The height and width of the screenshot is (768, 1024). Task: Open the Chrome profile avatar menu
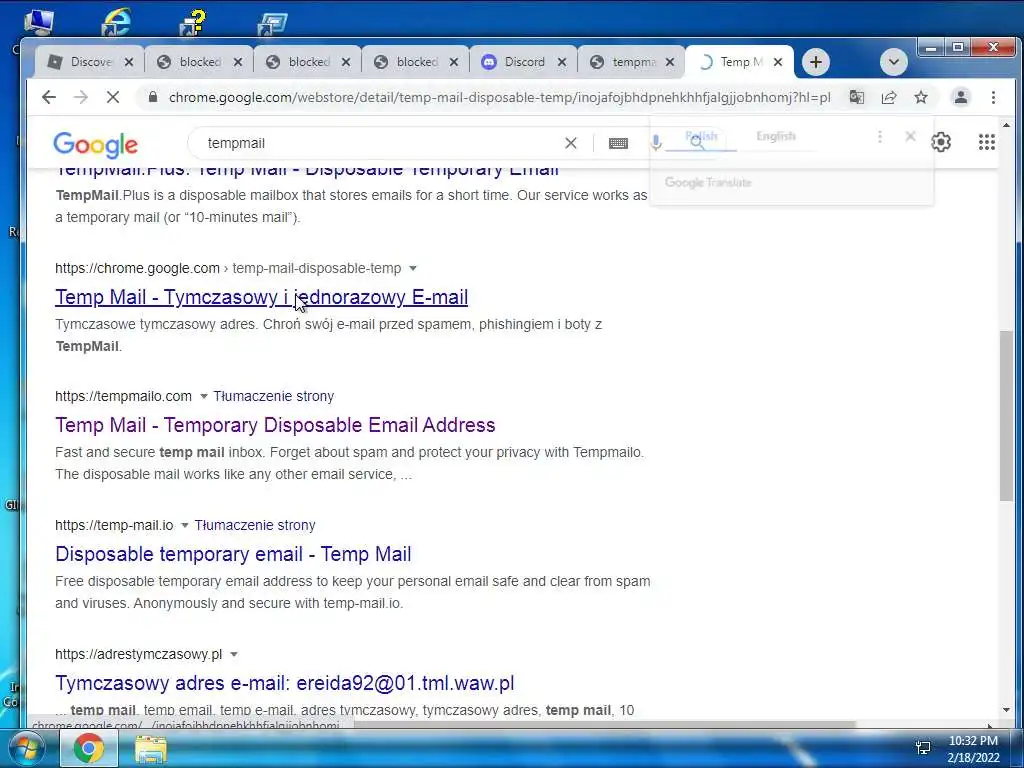(x=961, y=97)
